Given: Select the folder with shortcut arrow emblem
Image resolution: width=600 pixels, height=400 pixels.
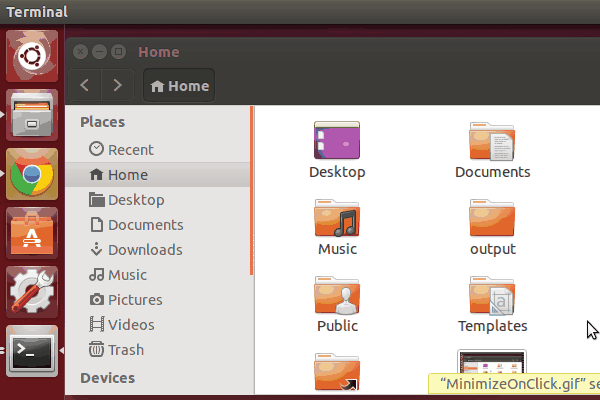Looking at the screenshot, I should click(337, 372).
